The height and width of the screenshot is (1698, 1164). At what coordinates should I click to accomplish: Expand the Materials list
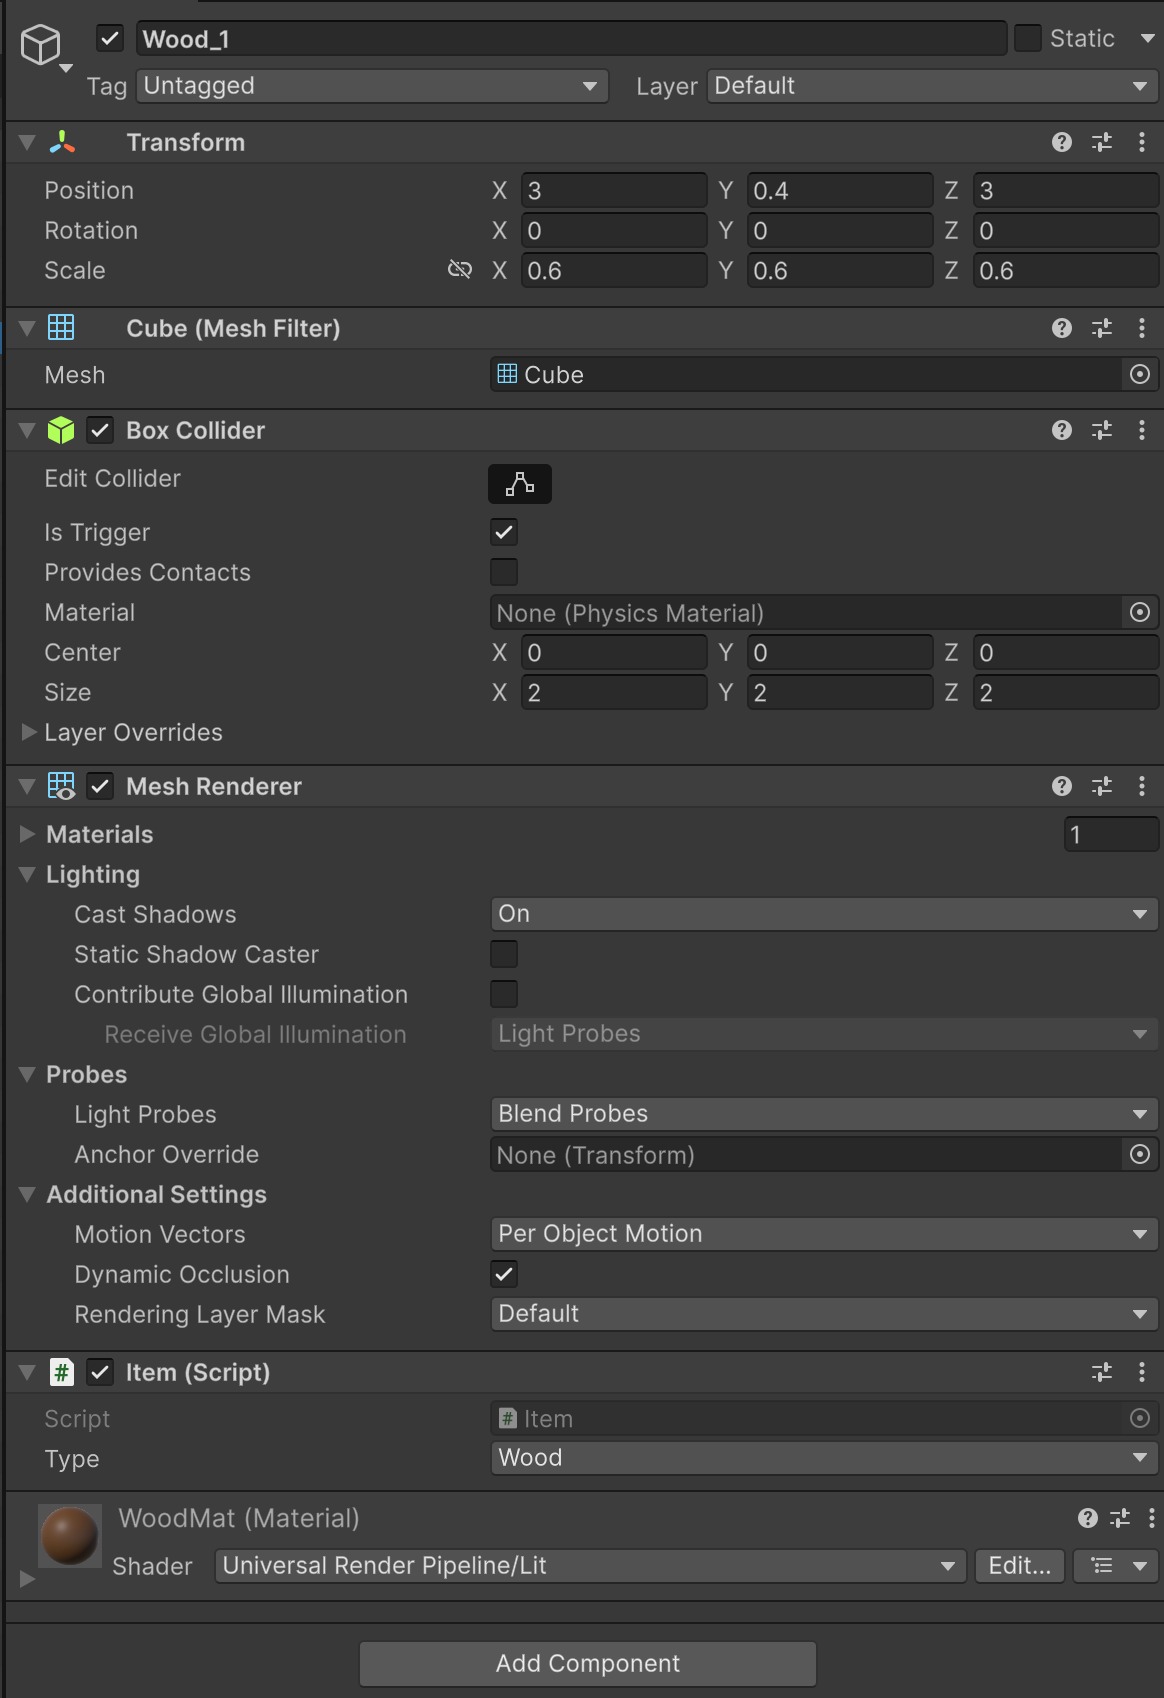click(x=28, y=834)
